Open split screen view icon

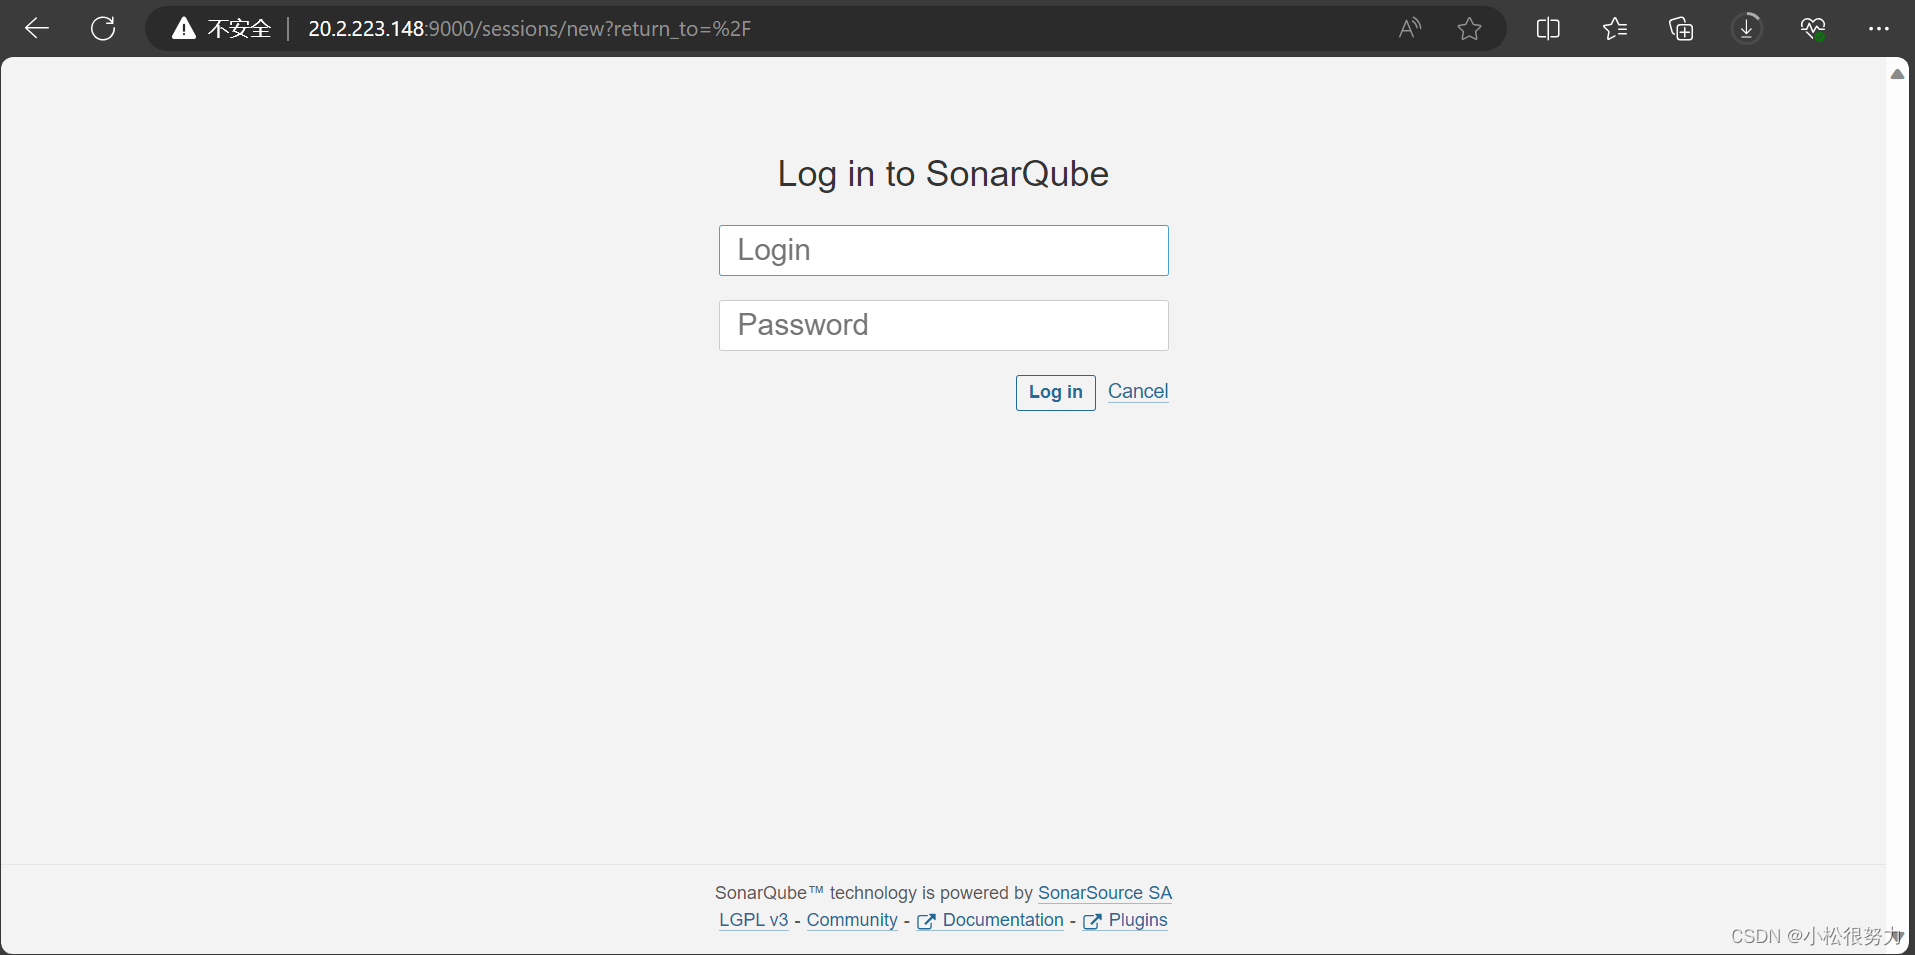click(1548, 29)
